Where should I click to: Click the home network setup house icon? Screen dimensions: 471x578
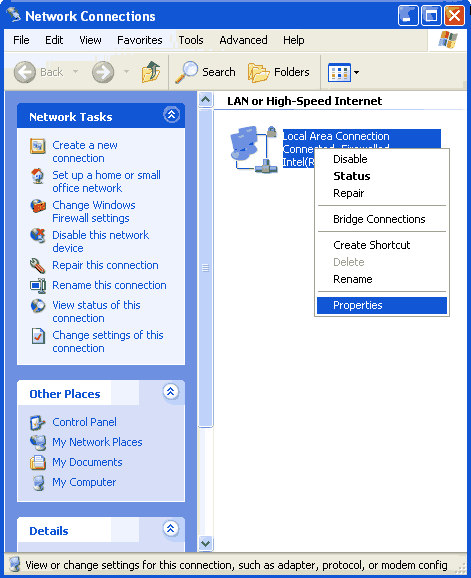click(38, 176)
